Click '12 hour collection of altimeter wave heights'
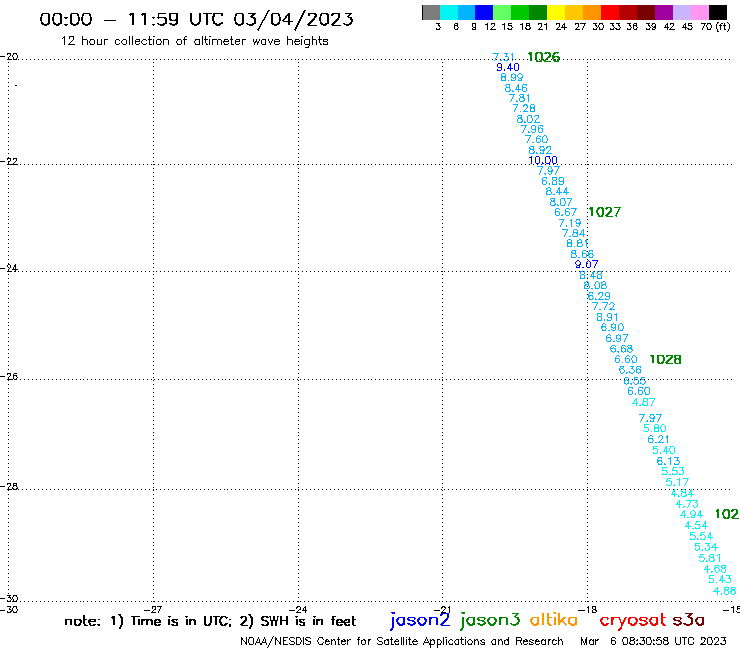The width and height of the screenshot is (740, 650). coord(194,41)
